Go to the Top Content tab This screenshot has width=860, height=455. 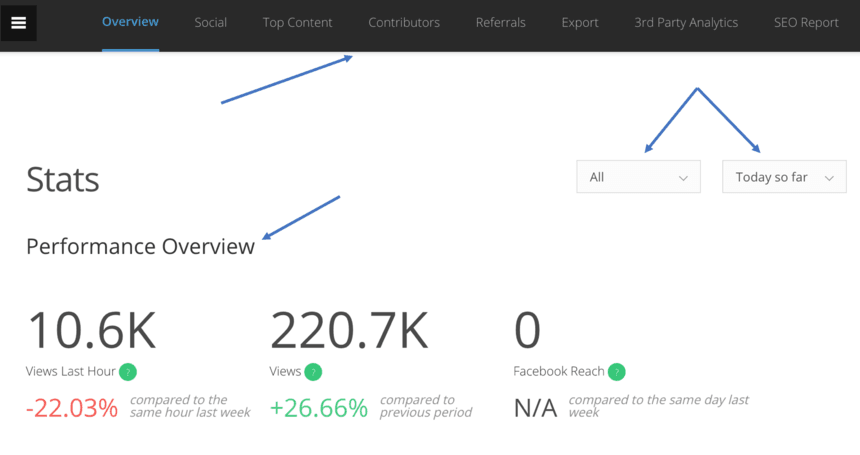(x=297, y=22)
